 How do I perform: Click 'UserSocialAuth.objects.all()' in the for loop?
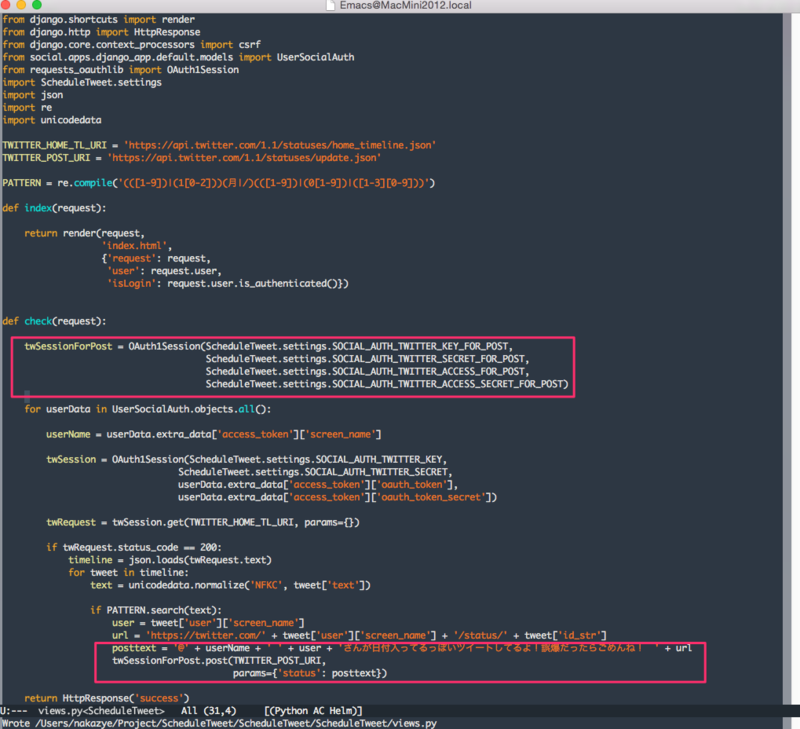click(189, 409)
